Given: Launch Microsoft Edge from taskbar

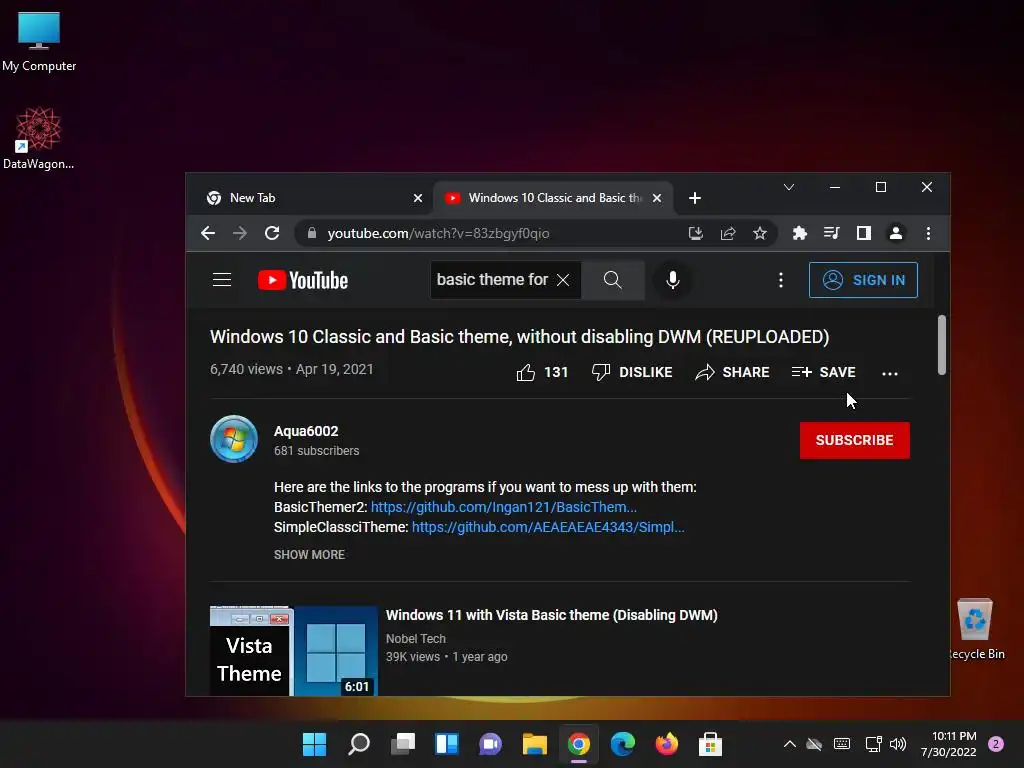Looking at the screenshot, I should coord(622,744).
